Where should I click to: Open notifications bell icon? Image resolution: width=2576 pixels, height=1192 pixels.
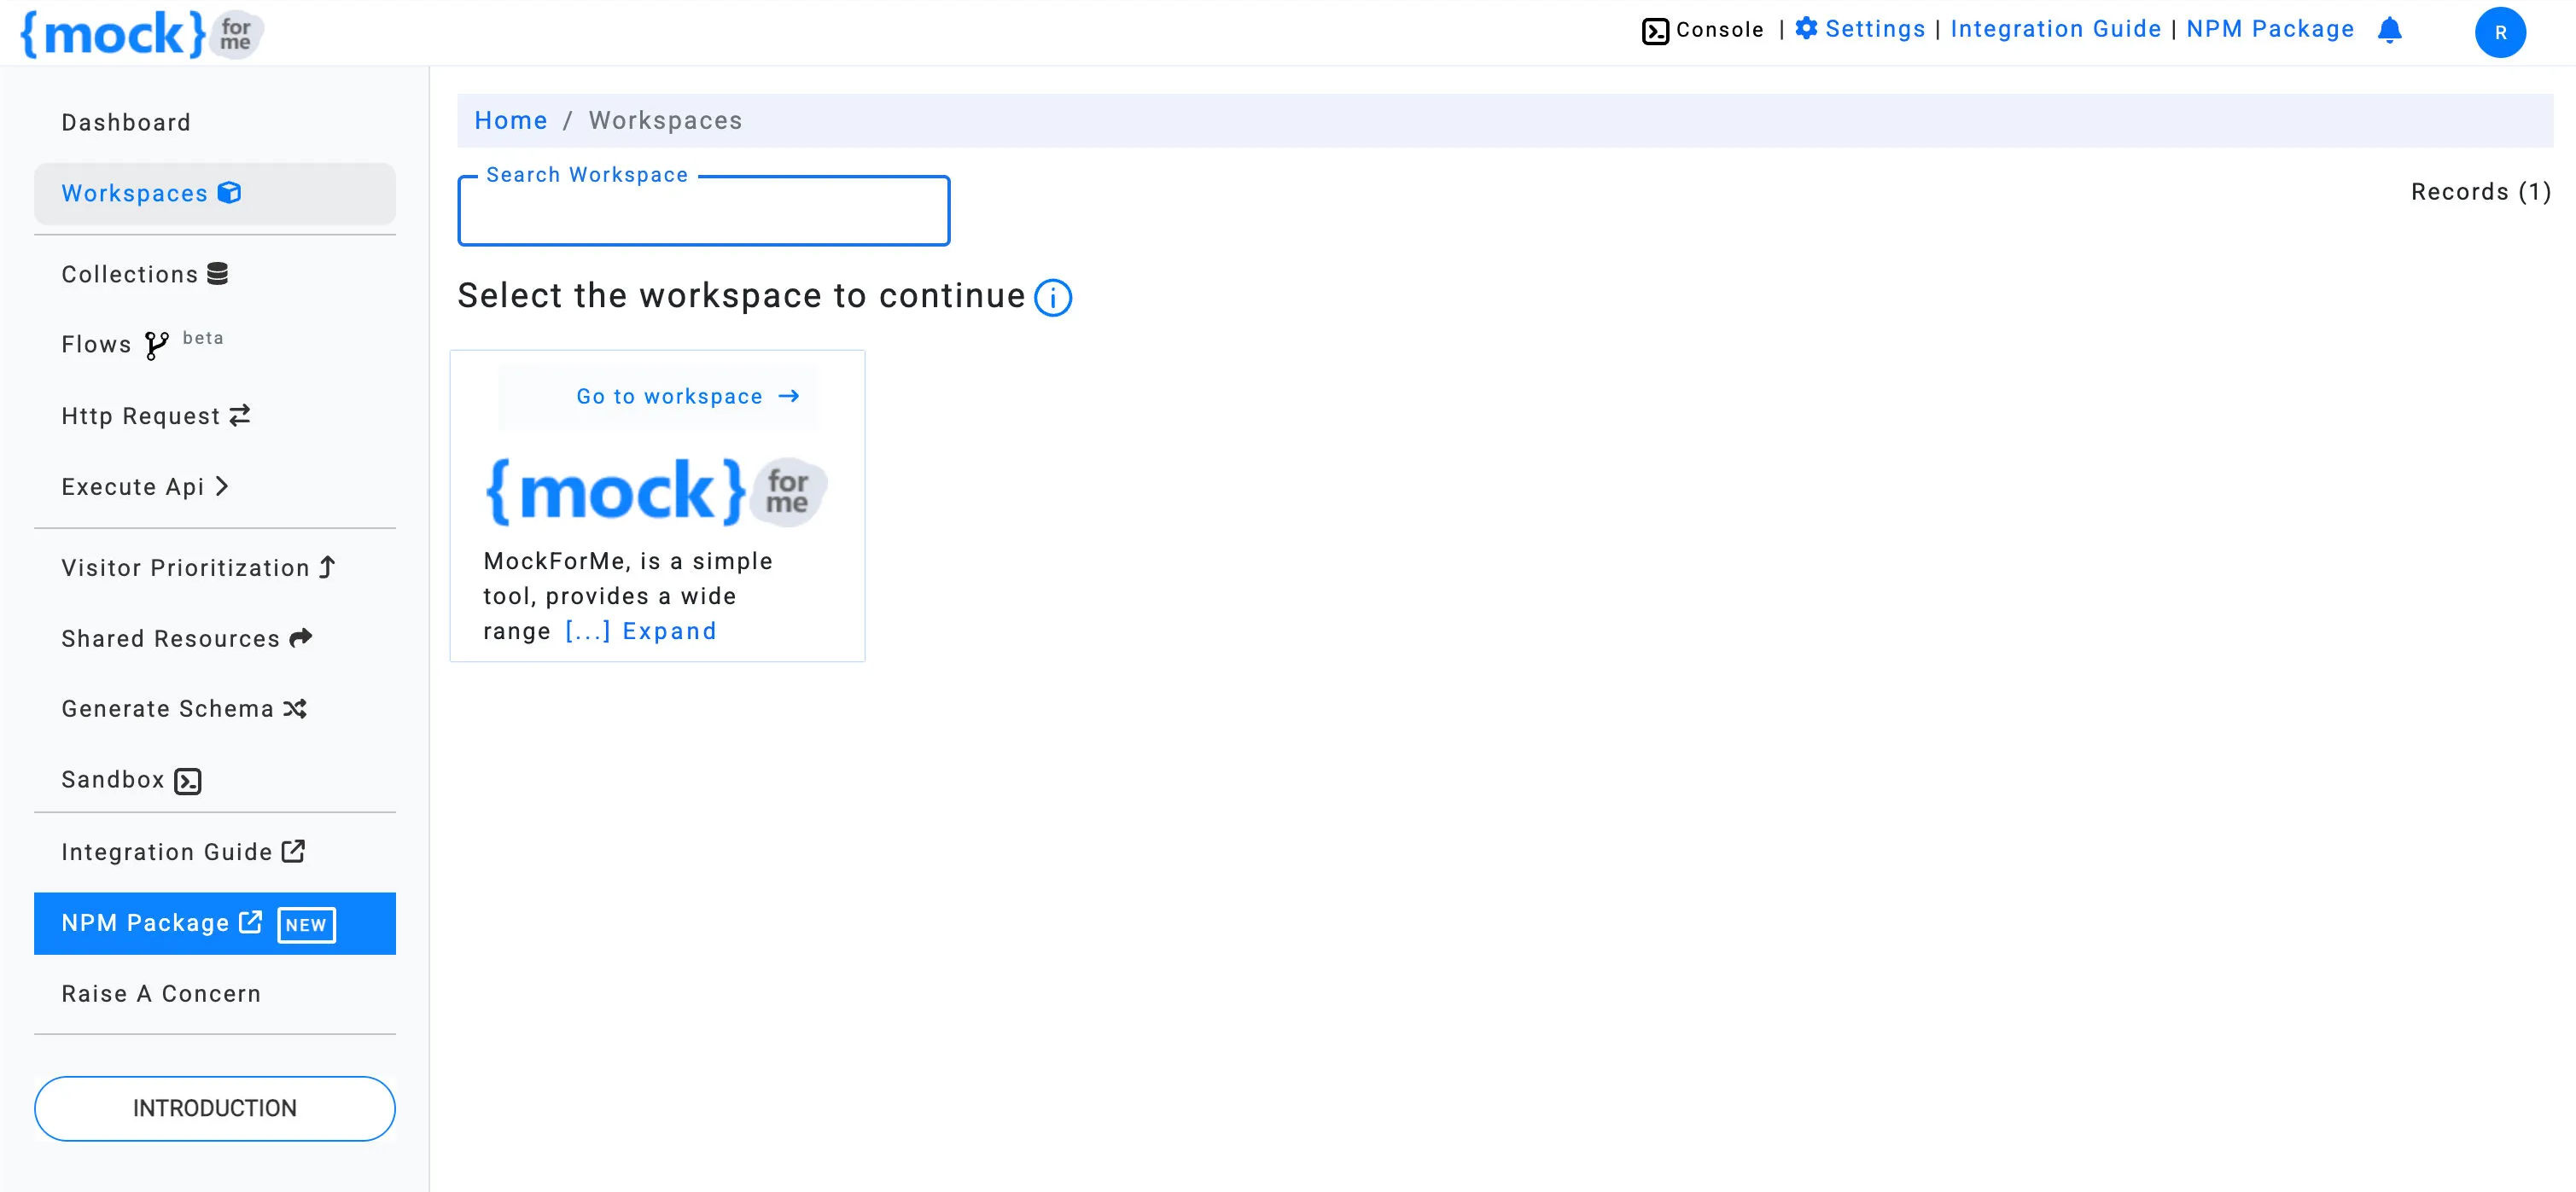(2390, 30)
